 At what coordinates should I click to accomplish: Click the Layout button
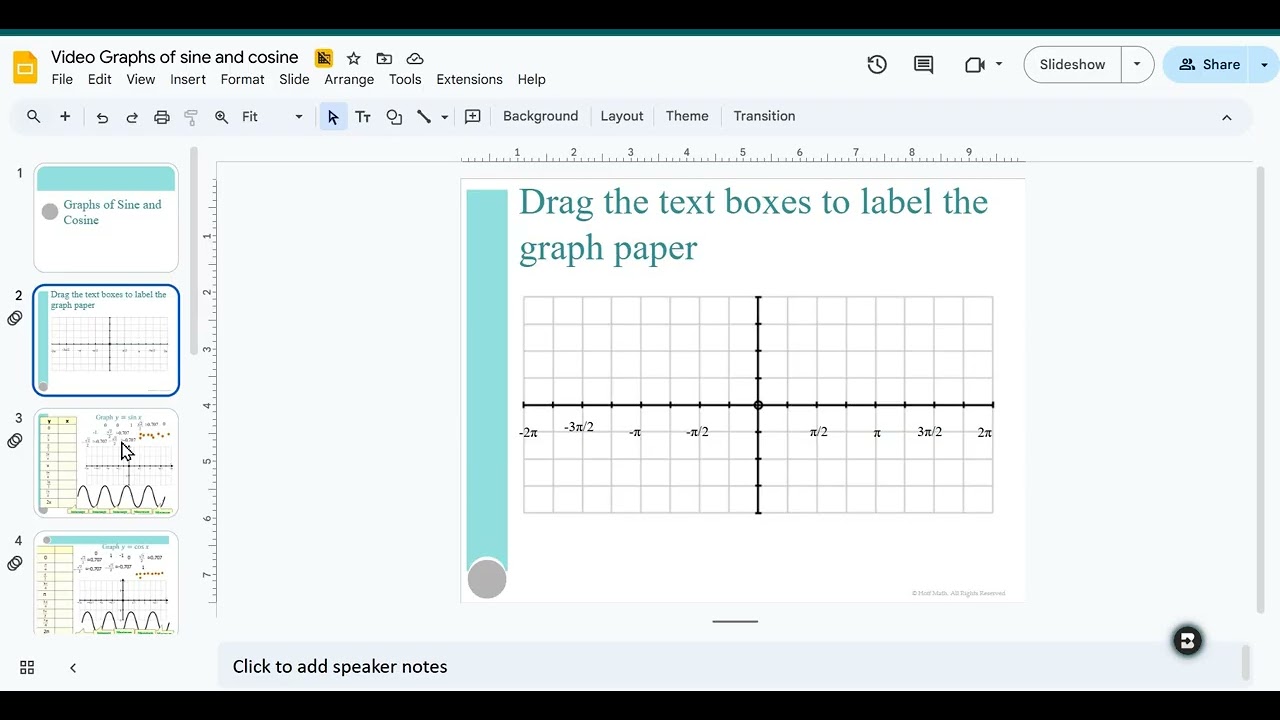(621, 117)
